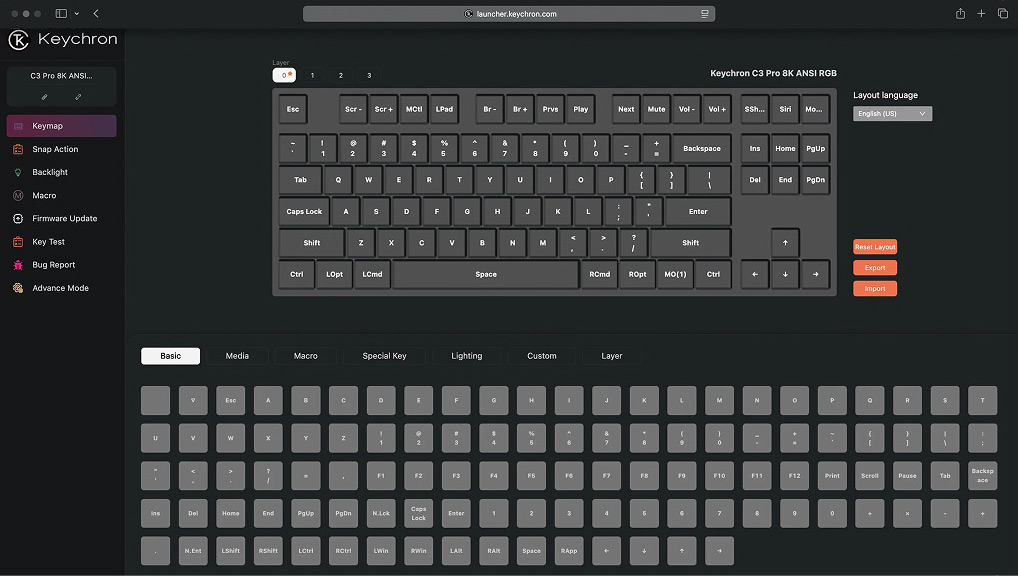1018x576 pixels.
Task: Click the Export button
Action: click(875, 268)
